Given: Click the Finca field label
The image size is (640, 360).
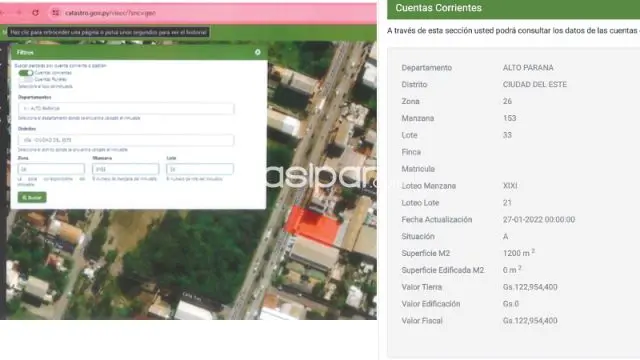Looking at the screenshot, I should 411,152.
